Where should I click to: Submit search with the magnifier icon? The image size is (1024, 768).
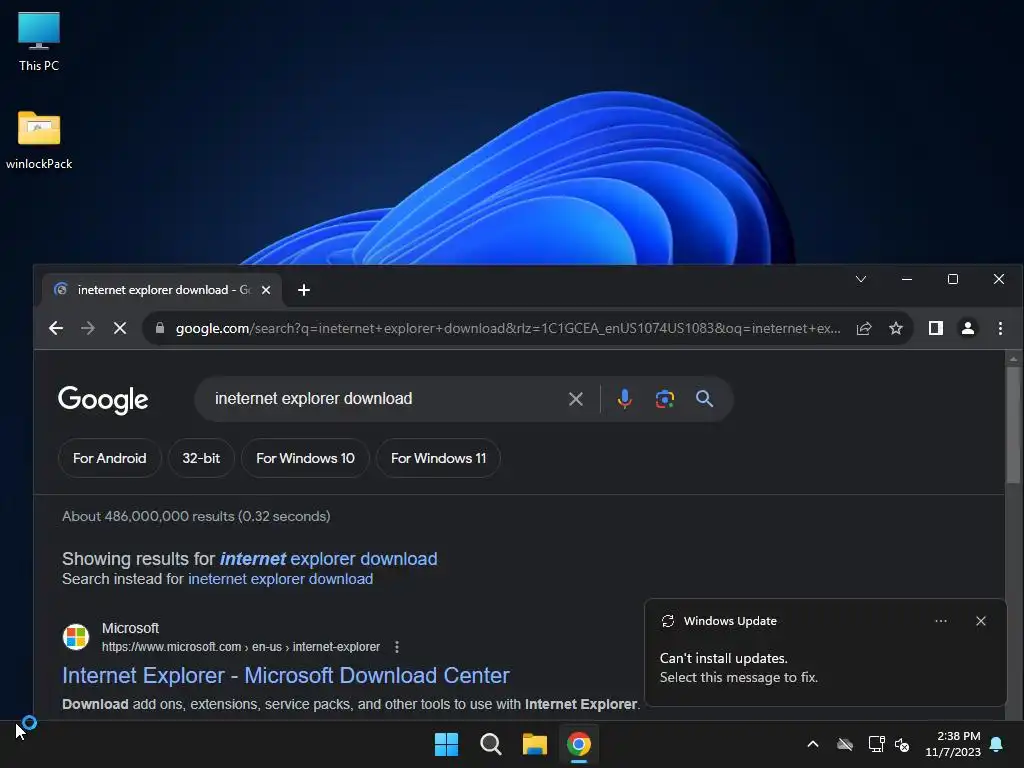tap(704, 399)
